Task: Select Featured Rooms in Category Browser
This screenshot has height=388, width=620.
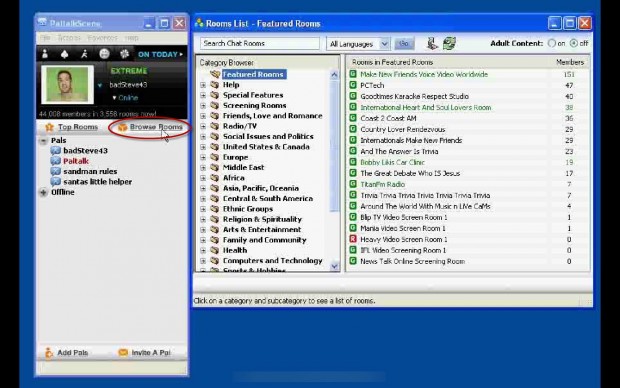Action: coord(253,74)
